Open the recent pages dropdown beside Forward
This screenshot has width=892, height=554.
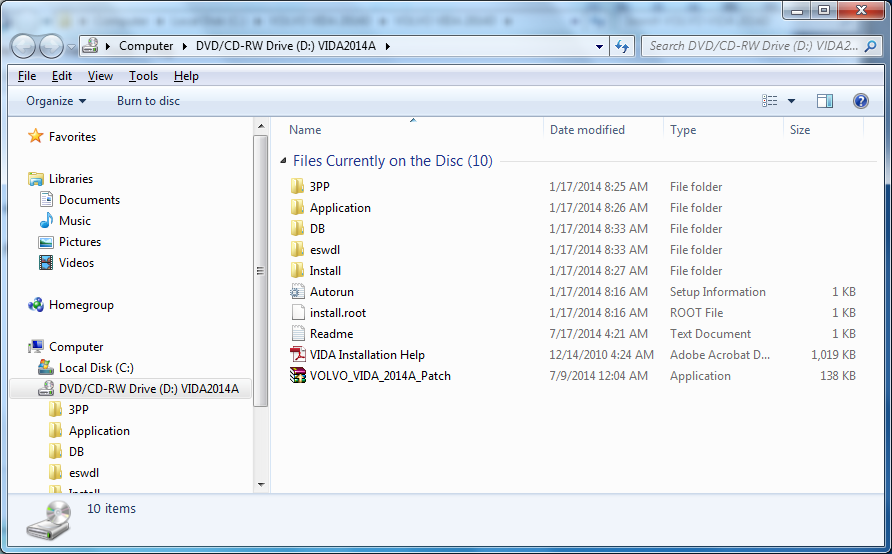(71, 47)
